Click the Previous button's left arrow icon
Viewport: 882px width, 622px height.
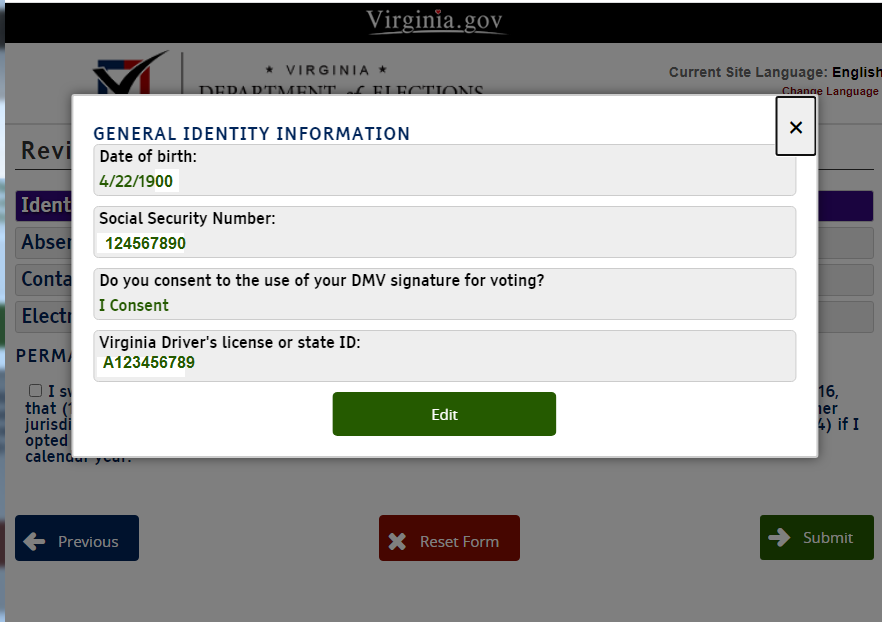pyautogui.click(x=35, y=541)
